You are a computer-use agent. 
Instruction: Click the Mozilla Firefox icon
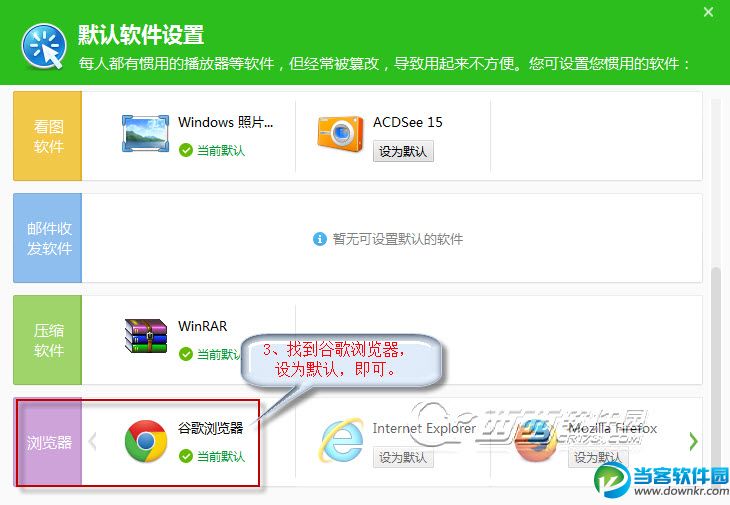pyautogui.click(x=535, y=441)
